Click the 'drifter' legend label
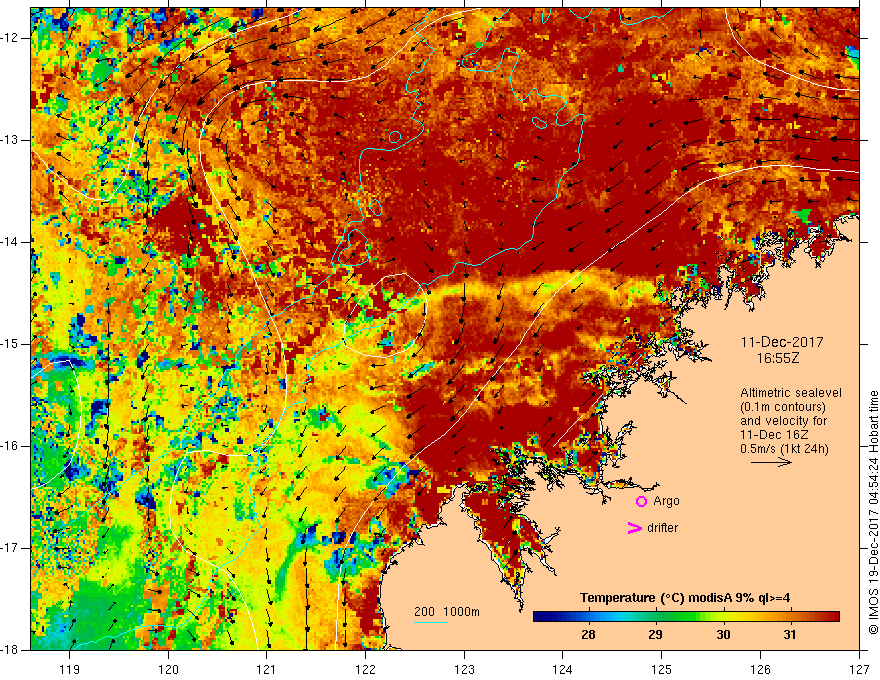Image resolution: width=880 pixels, height=680 pixels. pos(662,528)
